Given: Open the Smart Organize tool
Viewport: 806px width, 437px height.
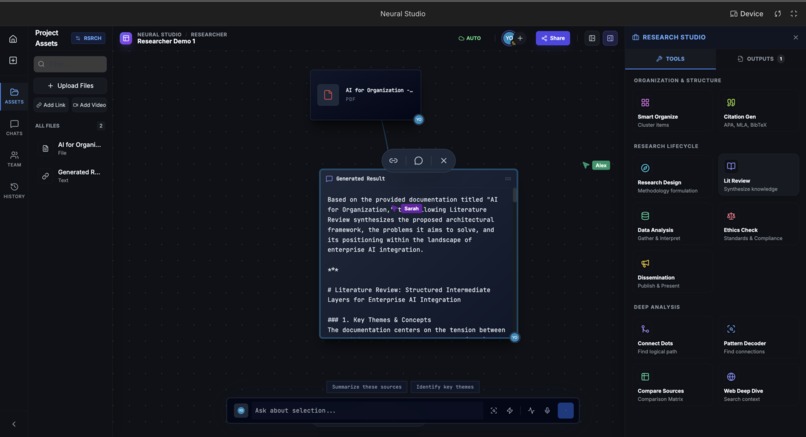Looking at the screenshot, I should coord(671,112).
